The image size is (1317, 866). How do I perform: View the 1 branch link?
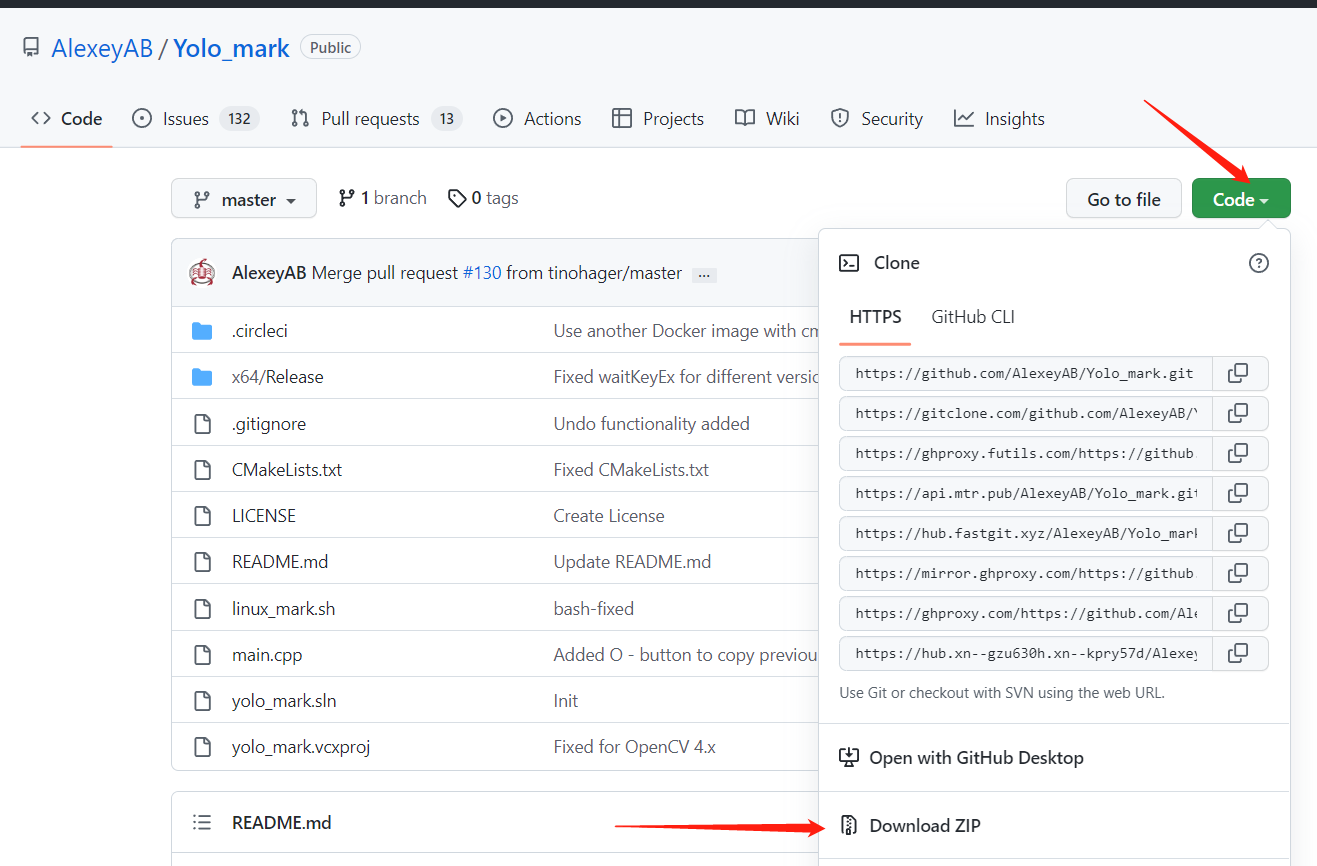pos(382,198)
